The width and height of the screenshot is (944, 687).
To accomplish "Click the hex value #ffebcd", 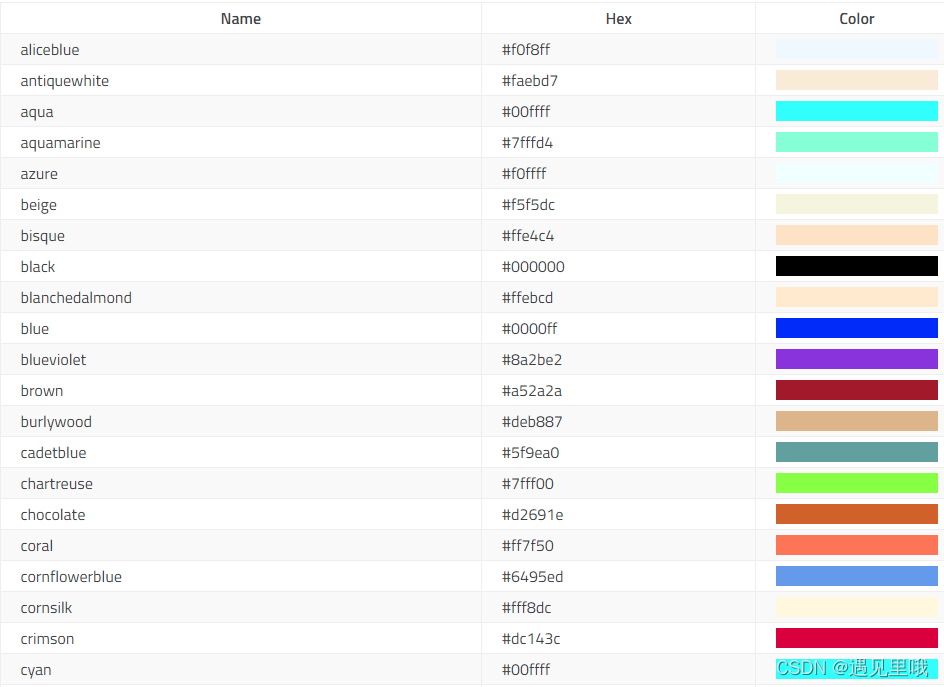I will [527, 297].
